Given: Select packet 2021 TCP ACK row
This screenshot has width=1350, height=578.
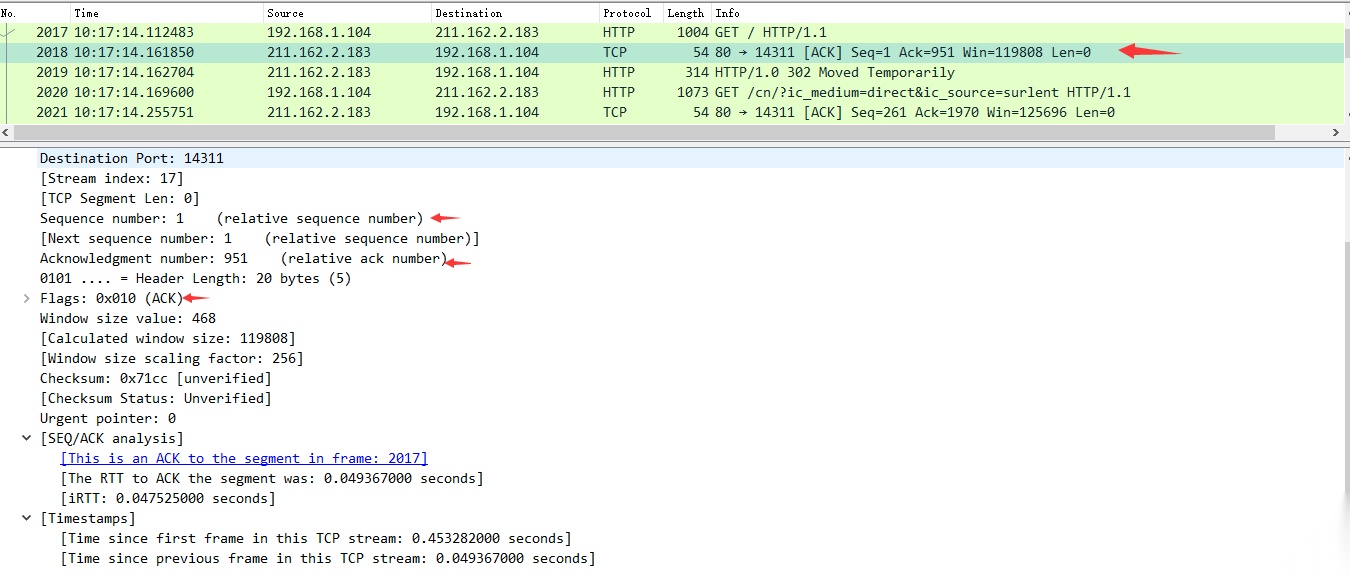Looking at the screenshot, I should point(672,112).
